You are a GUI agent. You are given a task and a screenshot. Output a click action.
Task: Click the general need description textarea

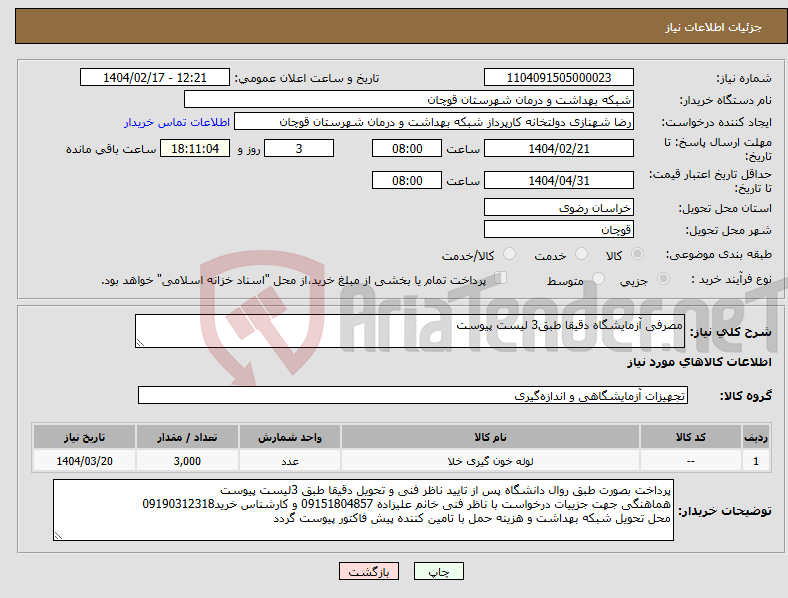coord(410,331)
